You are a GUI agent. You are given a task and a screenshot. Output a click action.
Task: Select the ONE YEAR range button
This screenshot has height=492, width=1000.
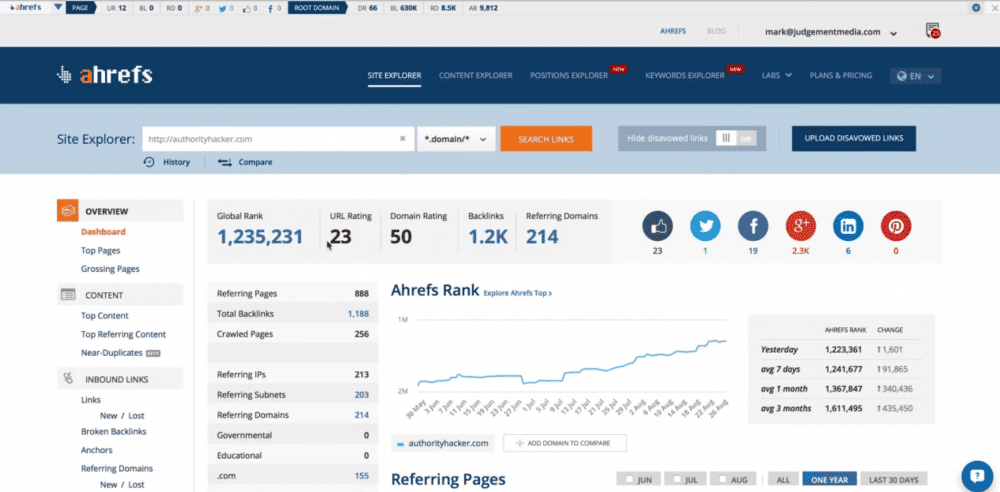click(829, 479)
